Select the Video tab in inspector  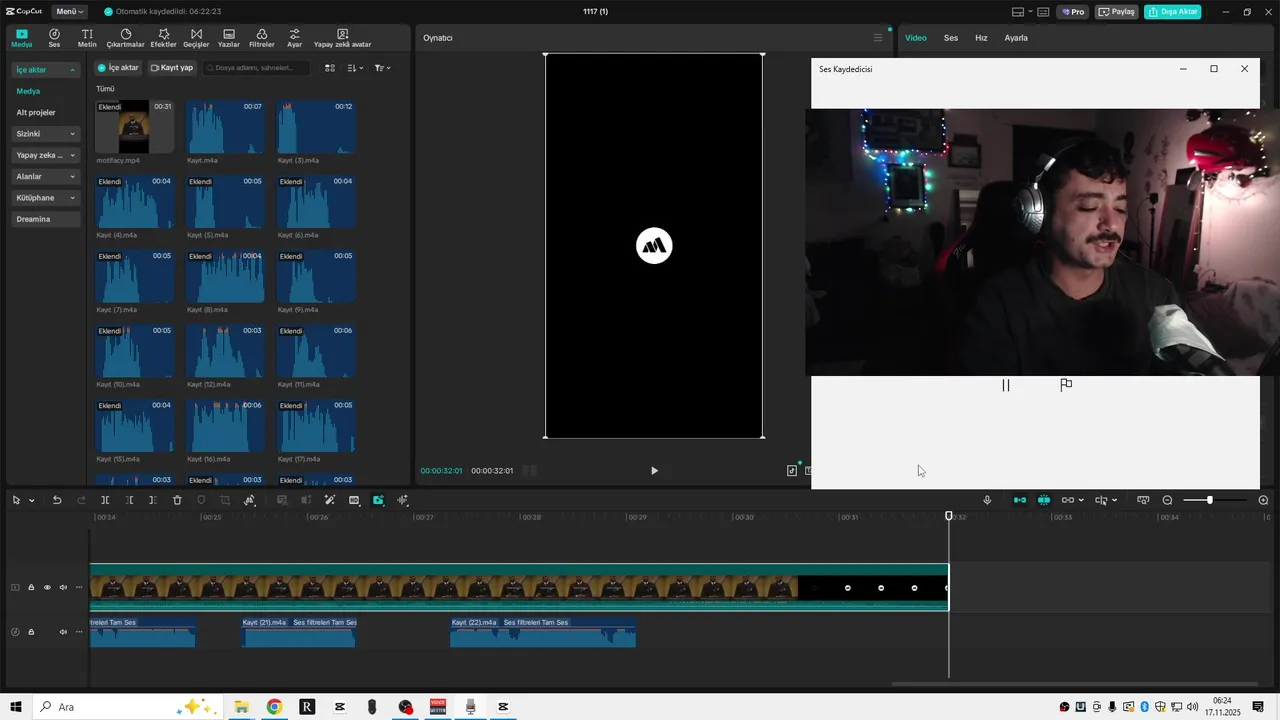(x=916, y=38)
